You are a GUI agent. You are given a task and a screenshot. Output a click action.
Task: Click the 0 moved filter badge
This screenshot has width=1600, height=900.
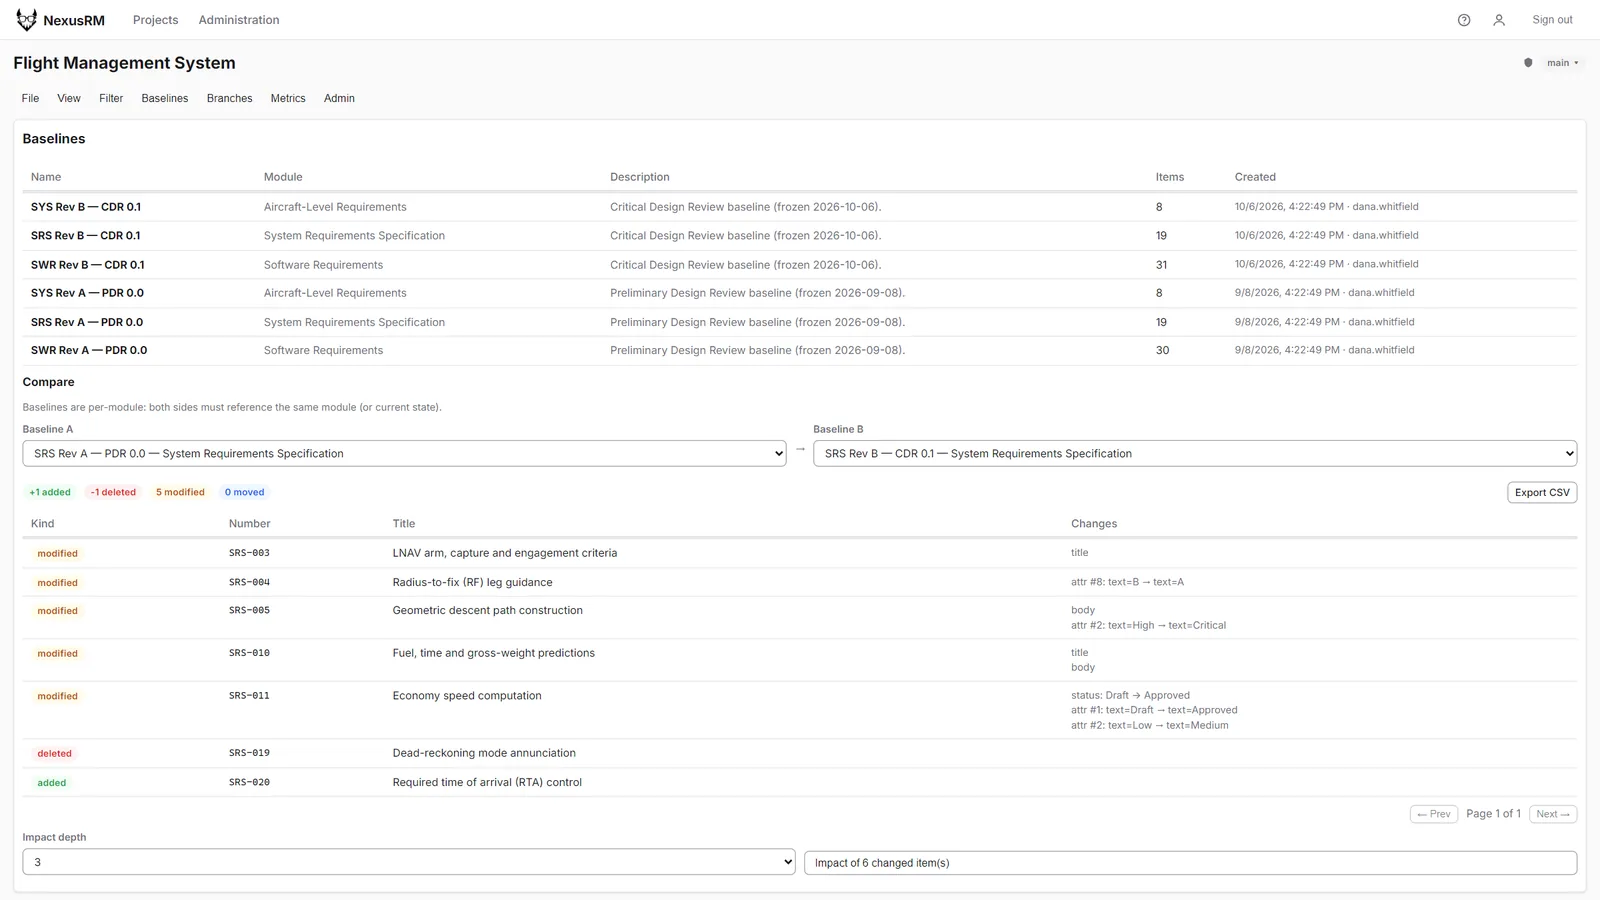(244, 493)
